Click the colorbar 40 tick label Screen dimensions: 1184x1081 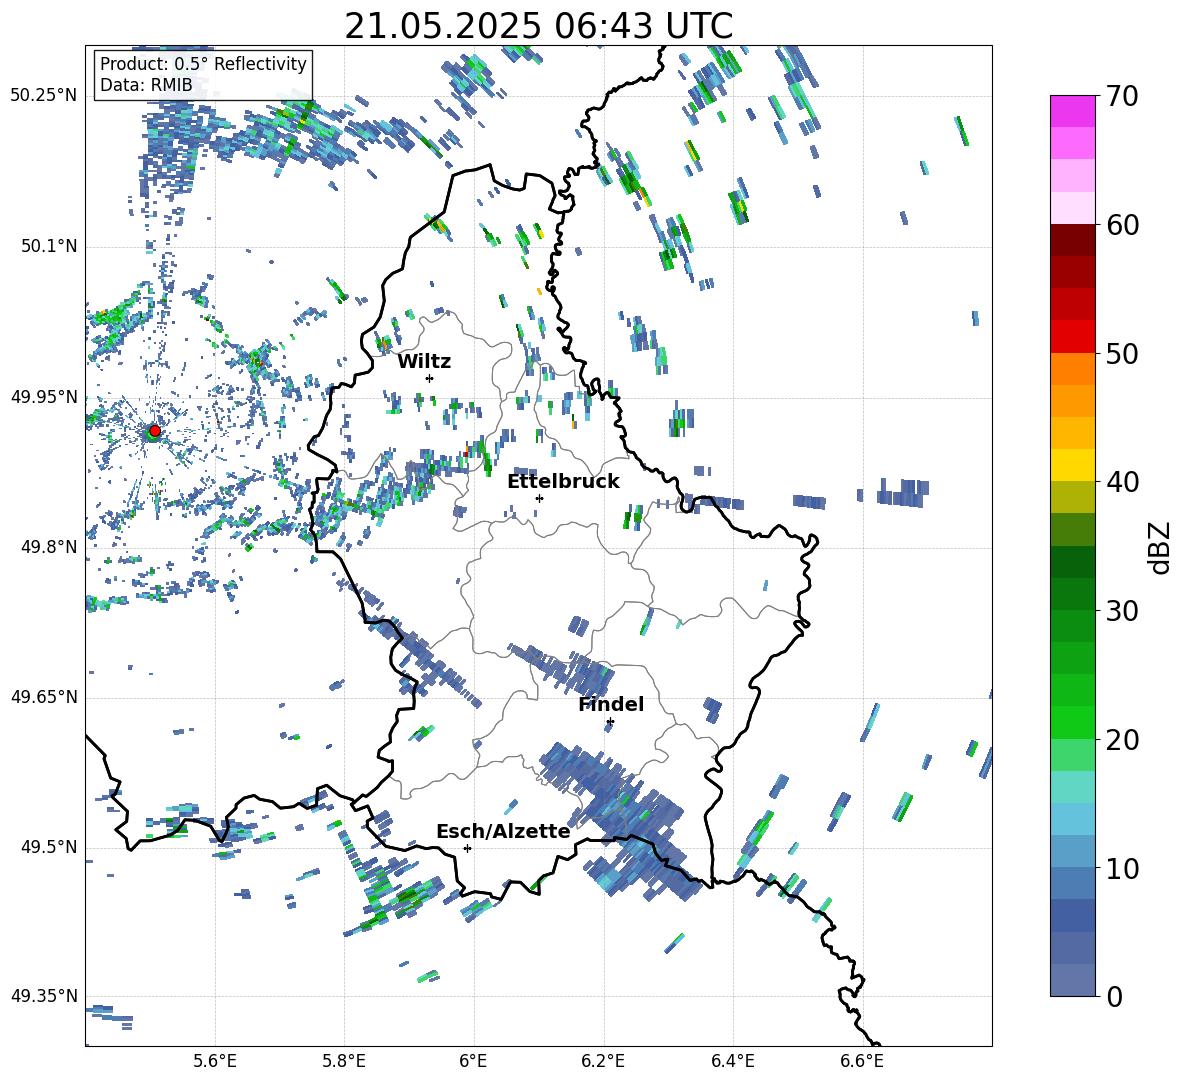[1123, 482]
